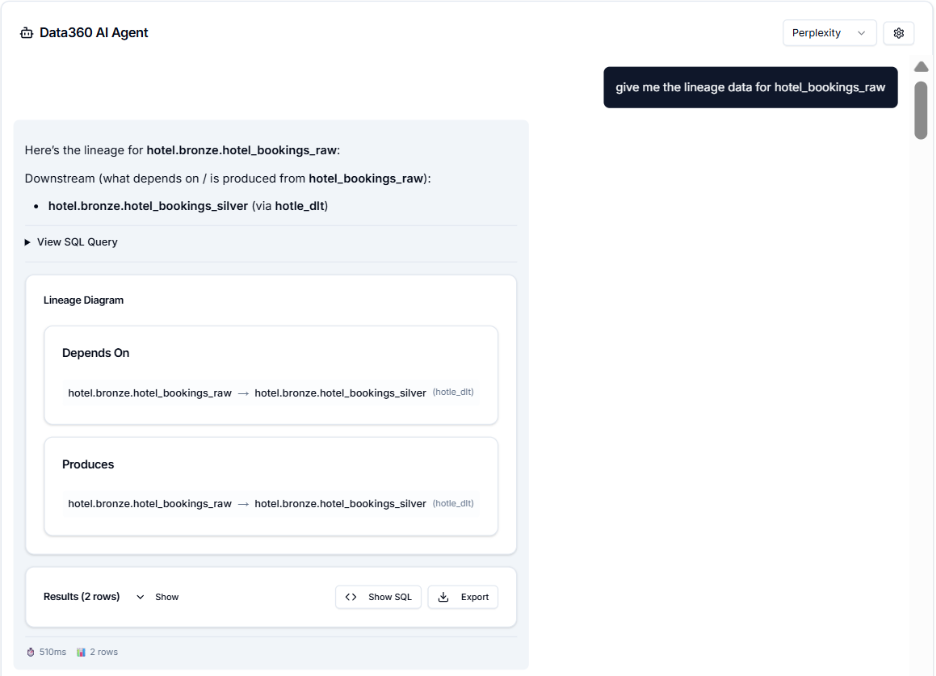Click the Show link next to Results
This screenshot has width=936, height=676.
(x=166, y=596)
